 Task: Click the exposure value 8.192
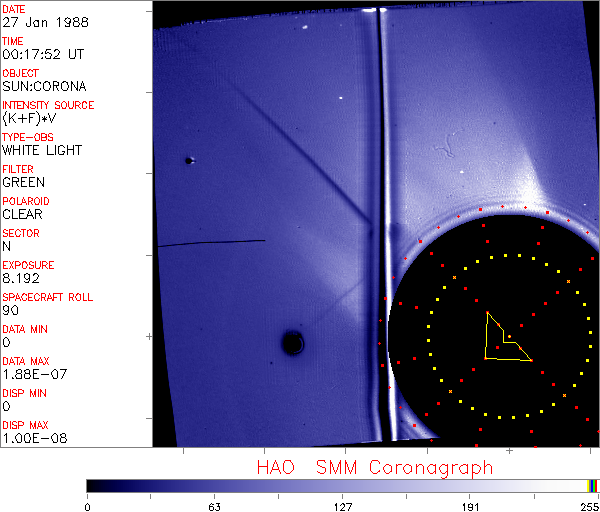coord(21,278)
